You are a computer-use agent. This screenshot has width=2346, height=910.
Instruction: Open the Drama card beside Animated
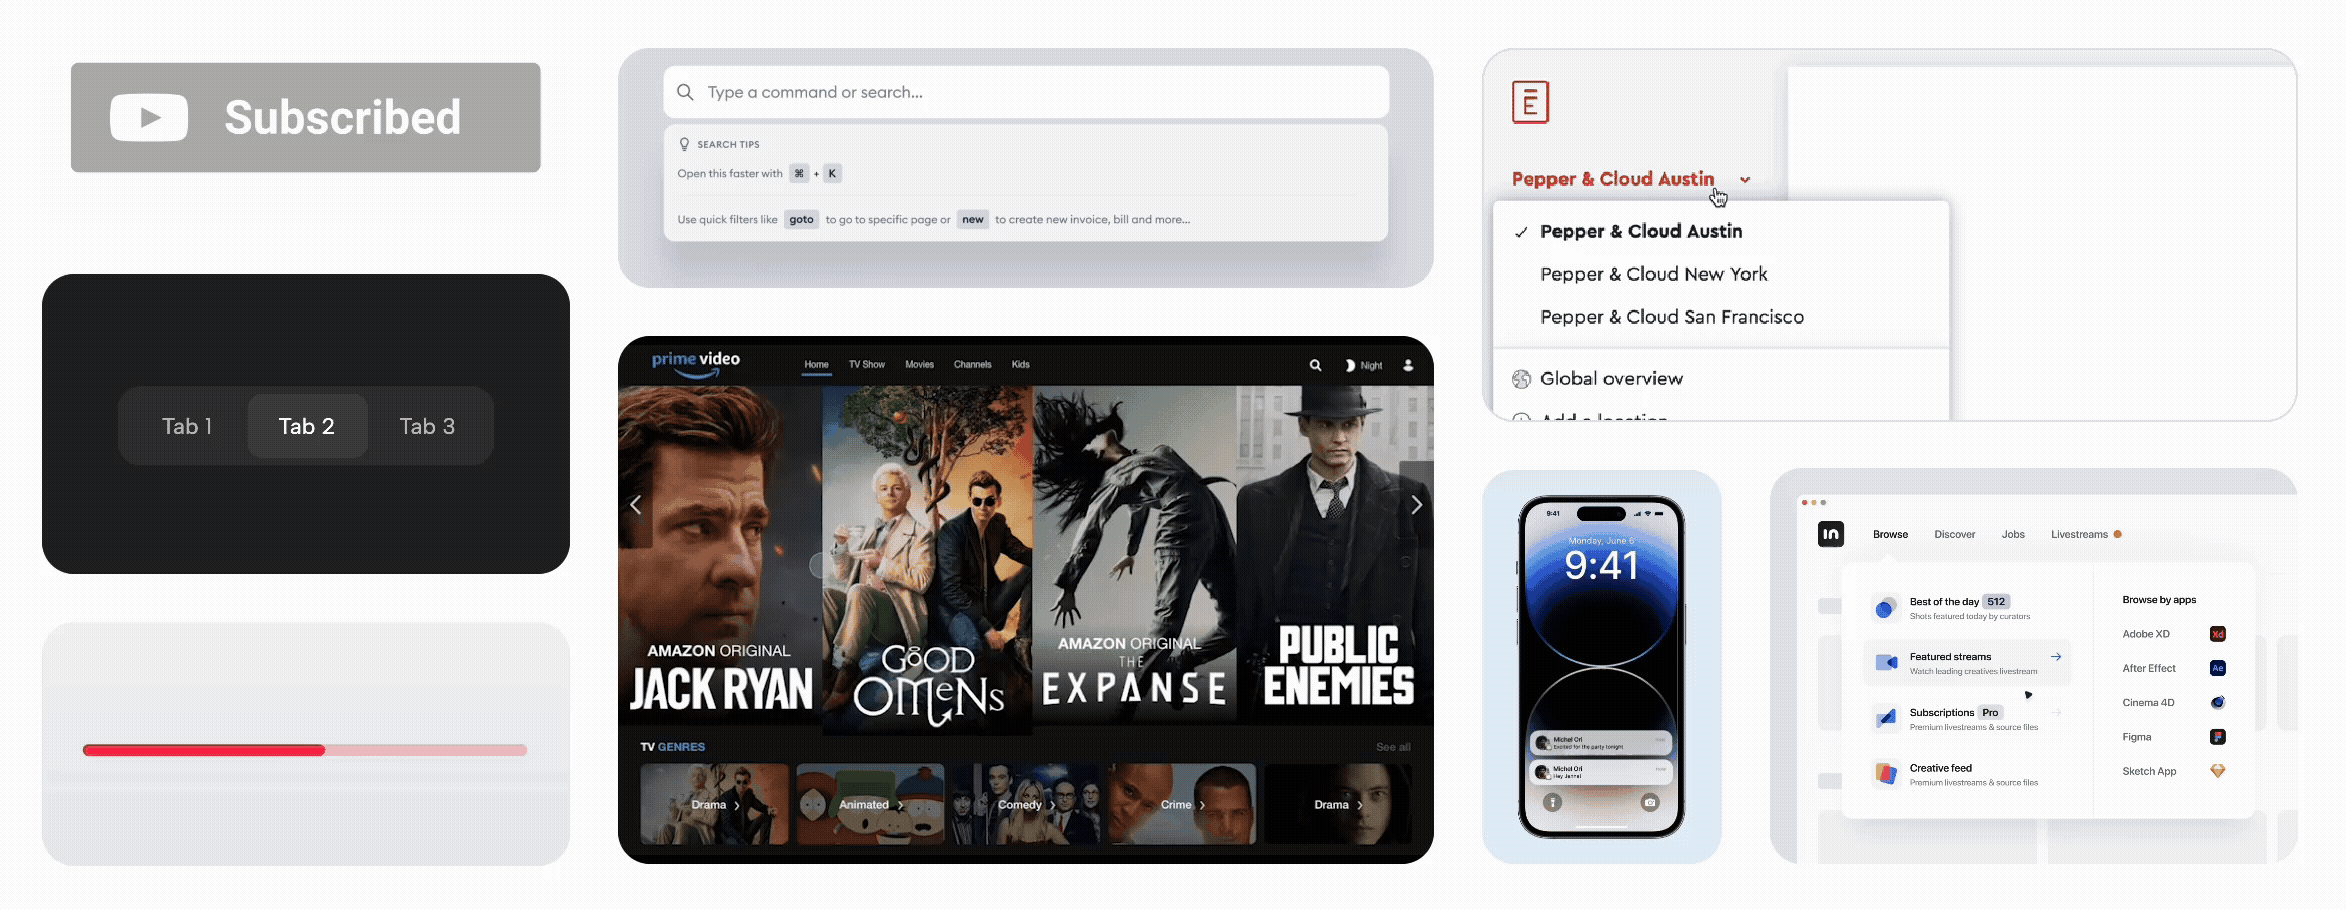tap(714, 804)
